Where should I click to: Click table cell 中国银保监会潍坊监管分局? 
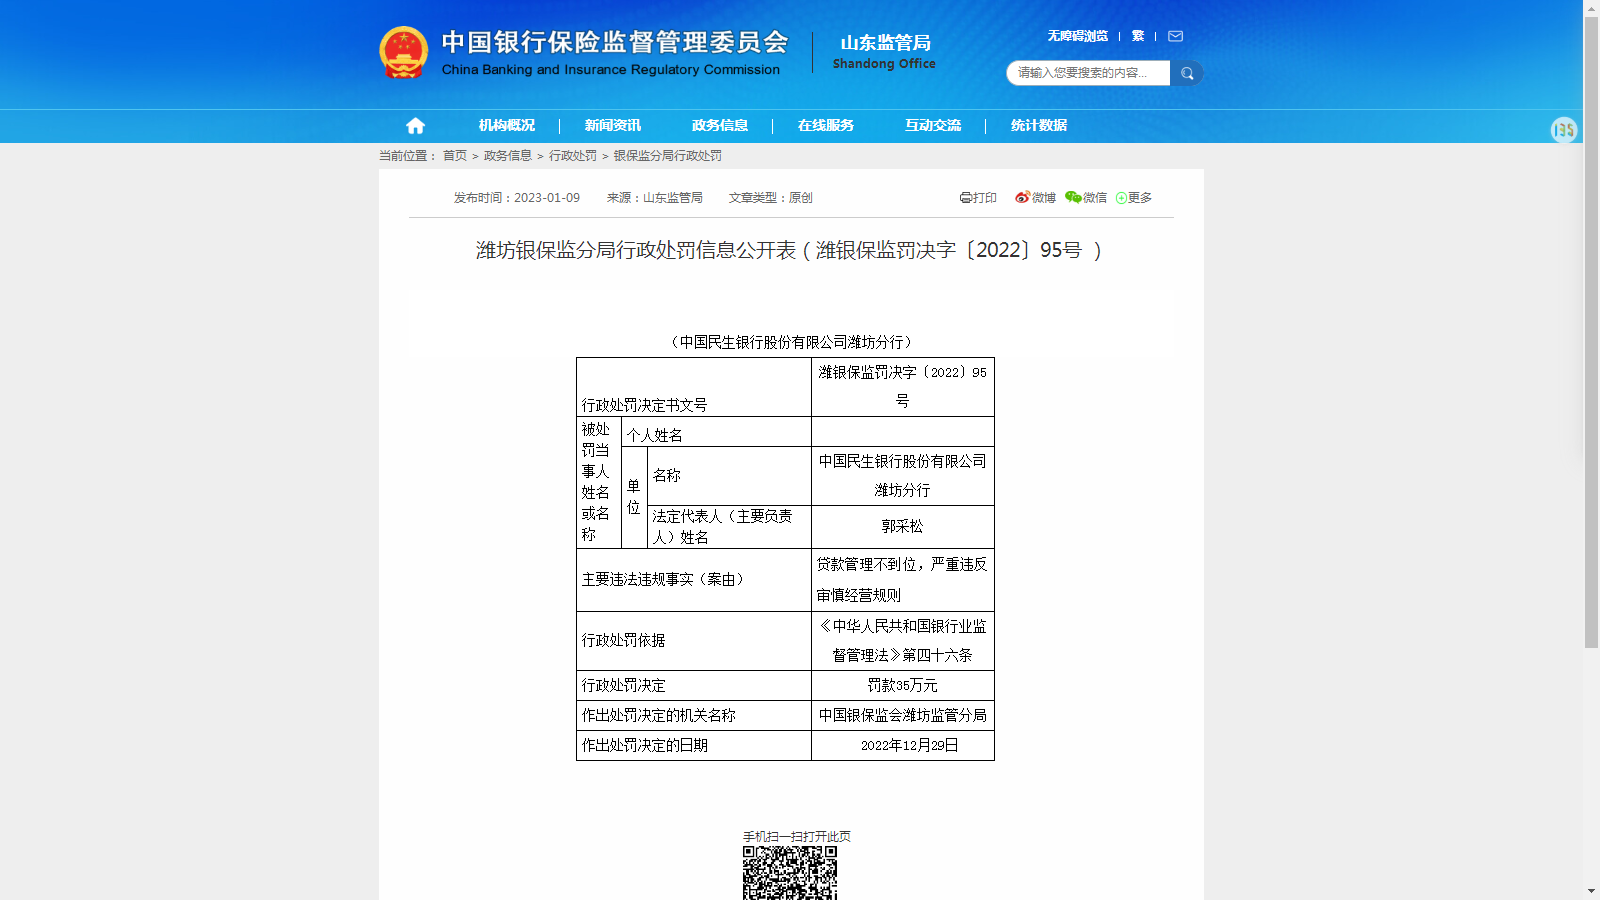[903, 715]
